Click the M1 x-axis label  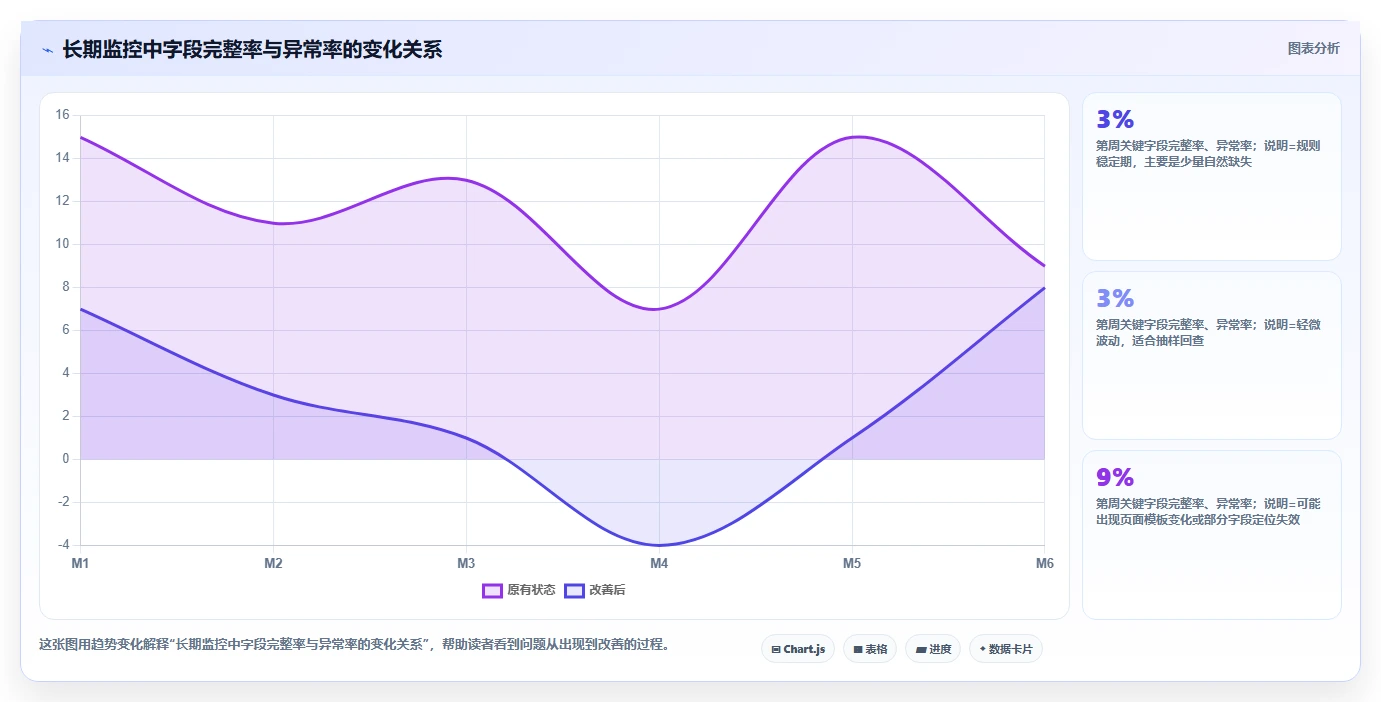pos(80,563)
